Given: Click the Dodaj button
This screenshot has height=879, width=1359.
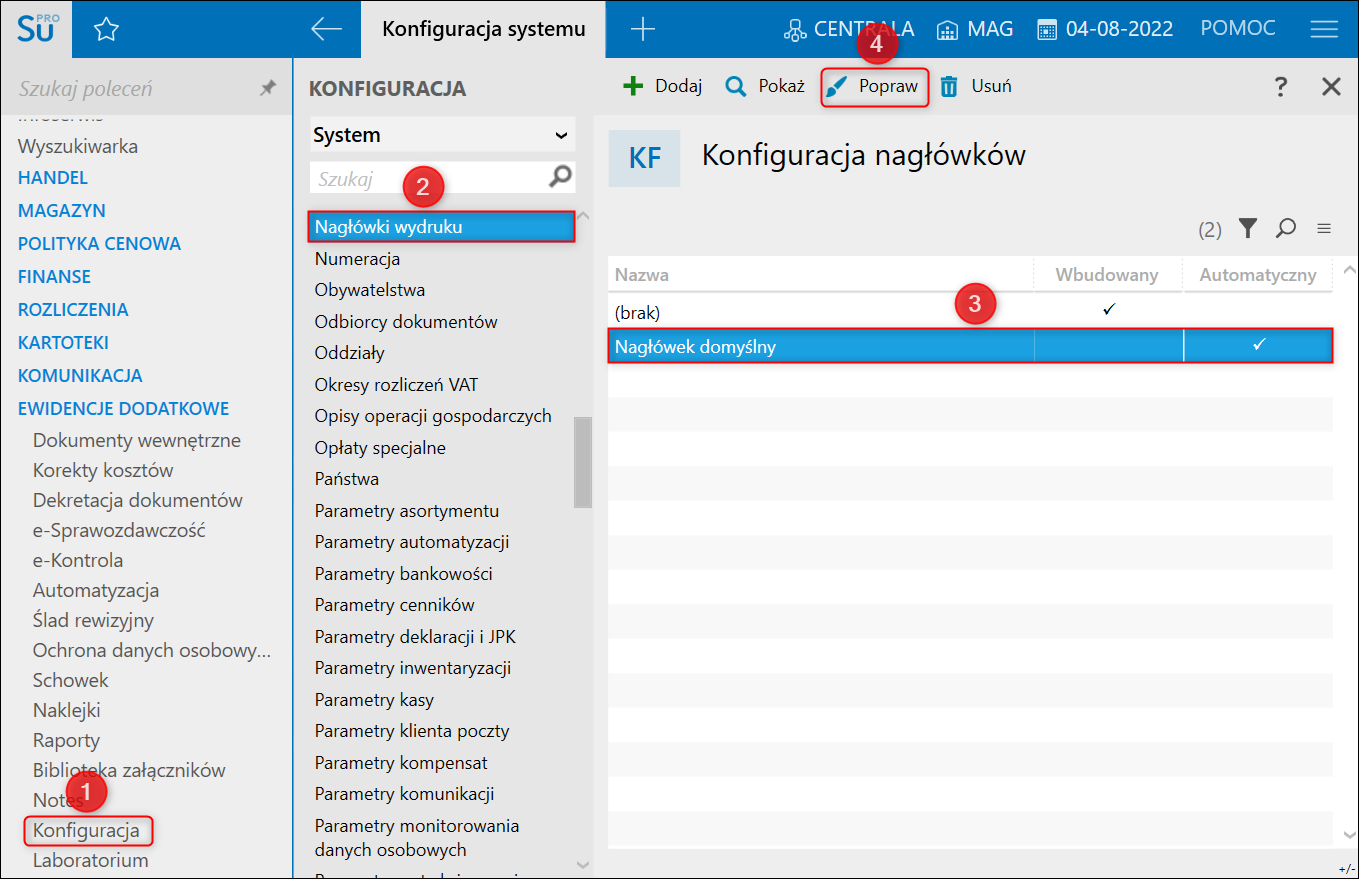Looking at the screenshot, I should pyautogui.click(x=663, y=87).
